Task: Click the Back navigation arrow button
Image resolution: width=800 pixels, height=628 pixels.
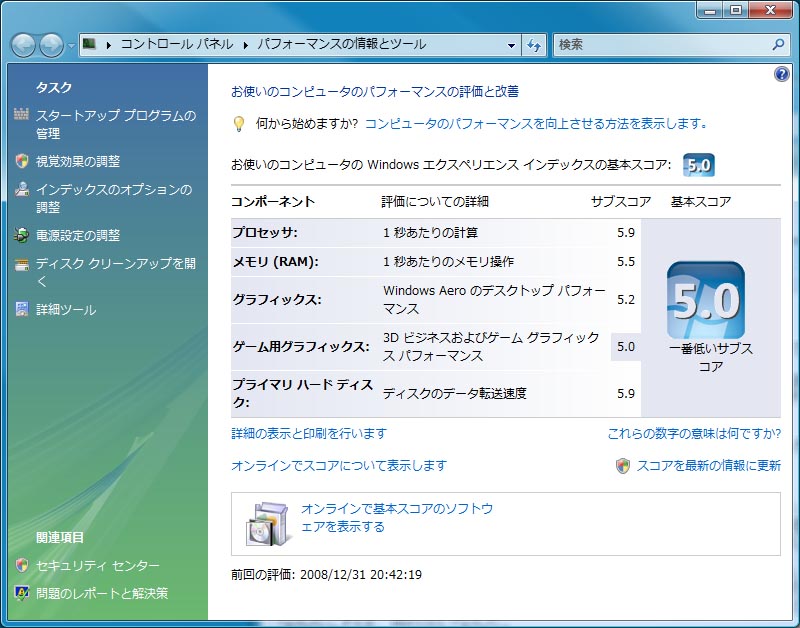Action: (x=23, y=45)
